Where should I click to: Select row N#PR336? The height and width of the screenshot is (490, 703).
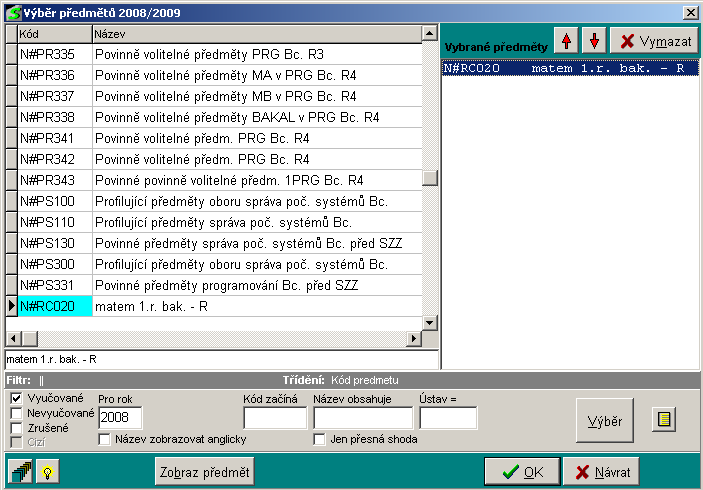tap(214, 75)
